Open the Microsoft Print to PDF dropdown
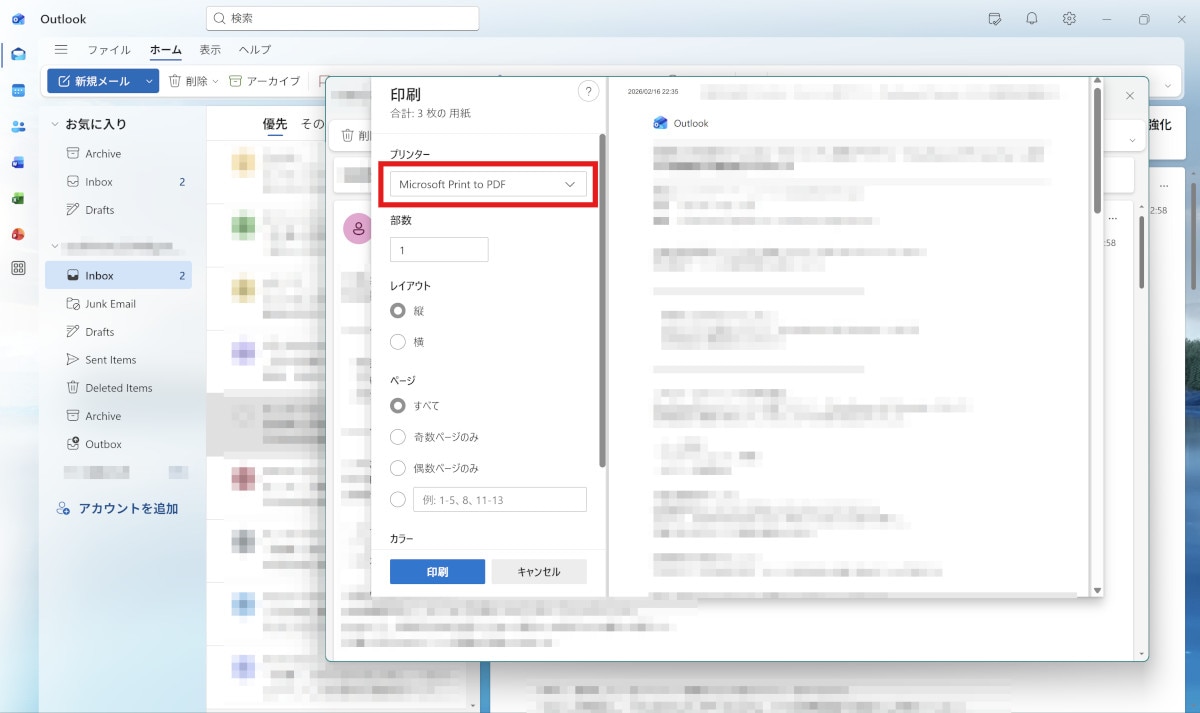The image size is (1200, 713). [x=488, y=184]
